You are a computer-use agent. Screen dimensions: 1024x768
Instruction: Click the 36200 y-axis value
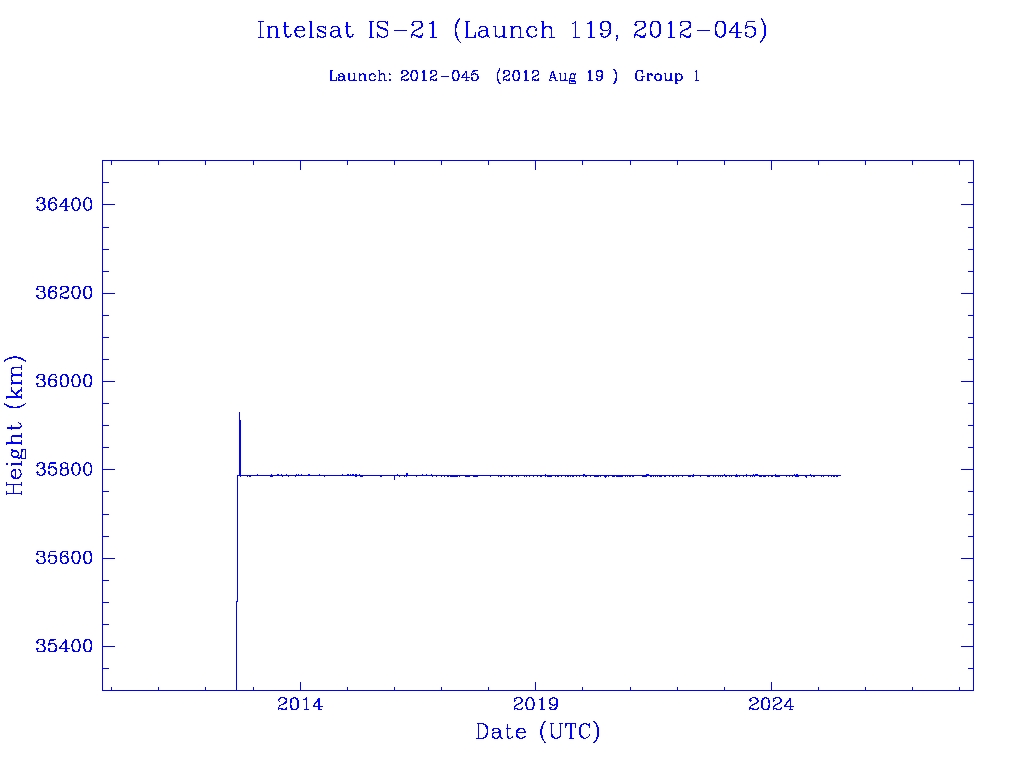click(x=64, y=293)
